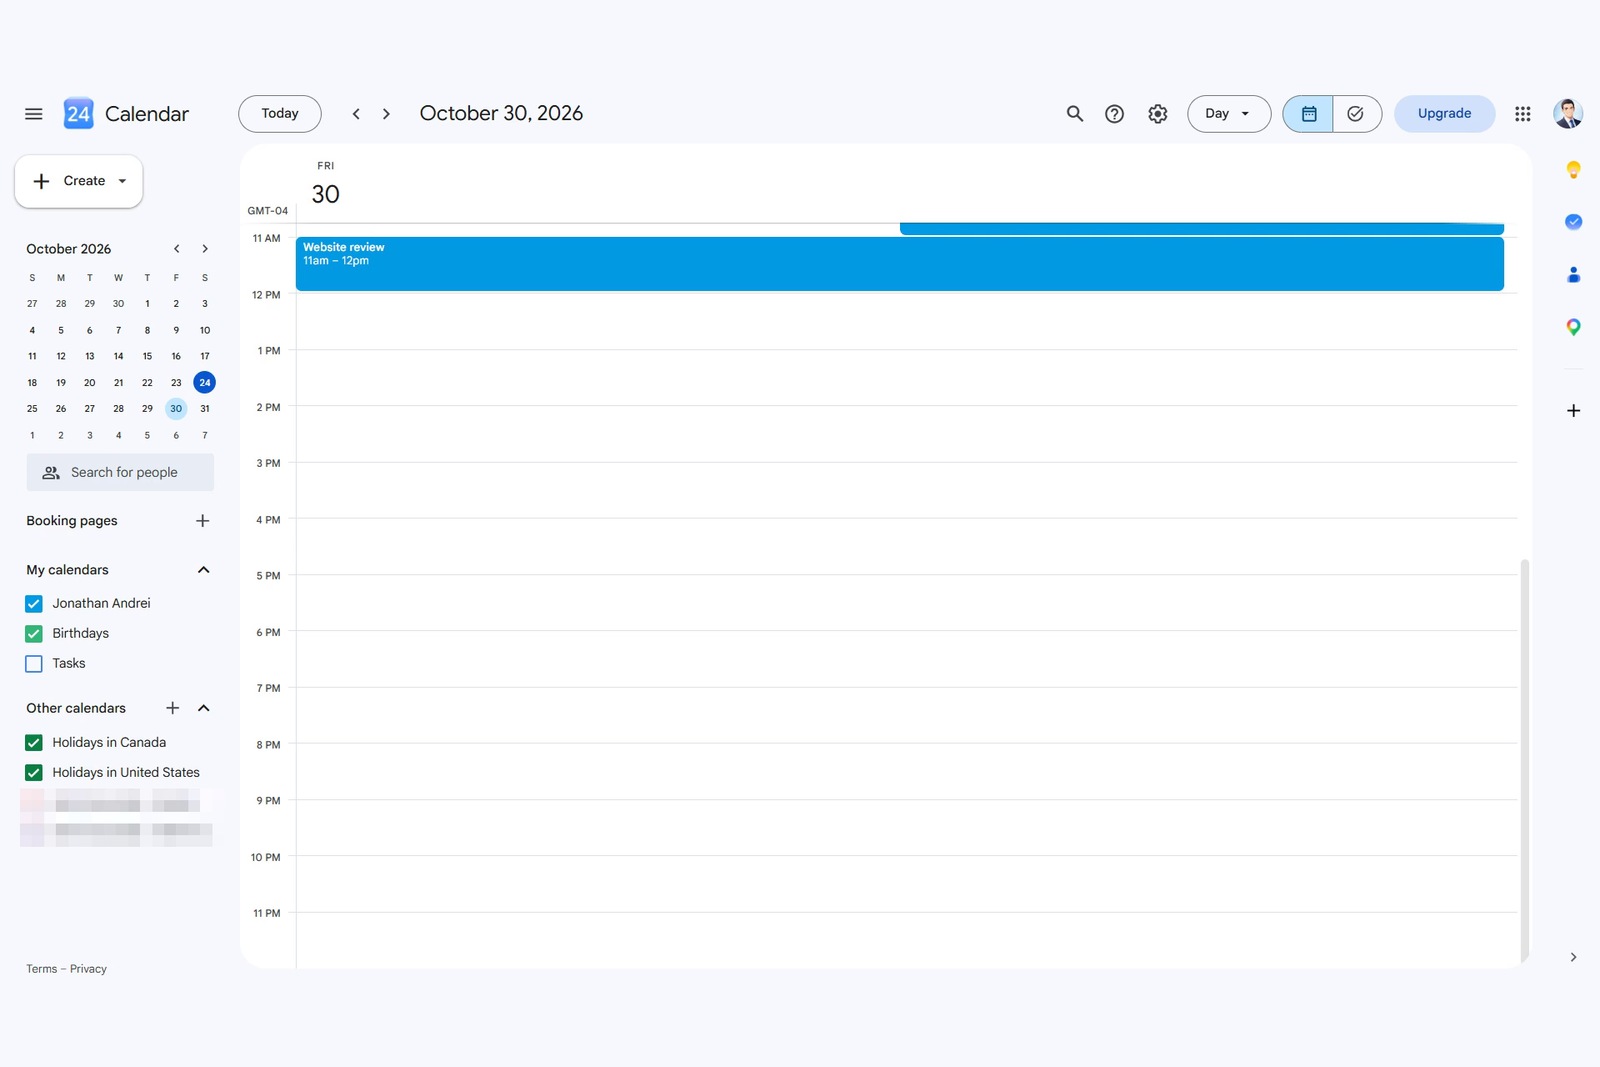This screenshot has height=1067, width=1600.
Task: Add other calendars plus icon
Action: [173, 708]
